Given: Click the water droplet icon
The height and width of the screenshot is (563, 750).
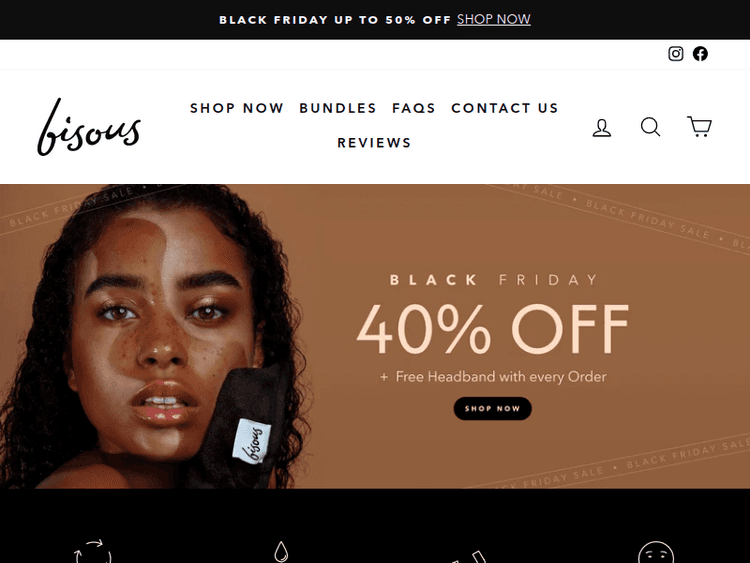Looking at the screenshot, I should 281,552.
